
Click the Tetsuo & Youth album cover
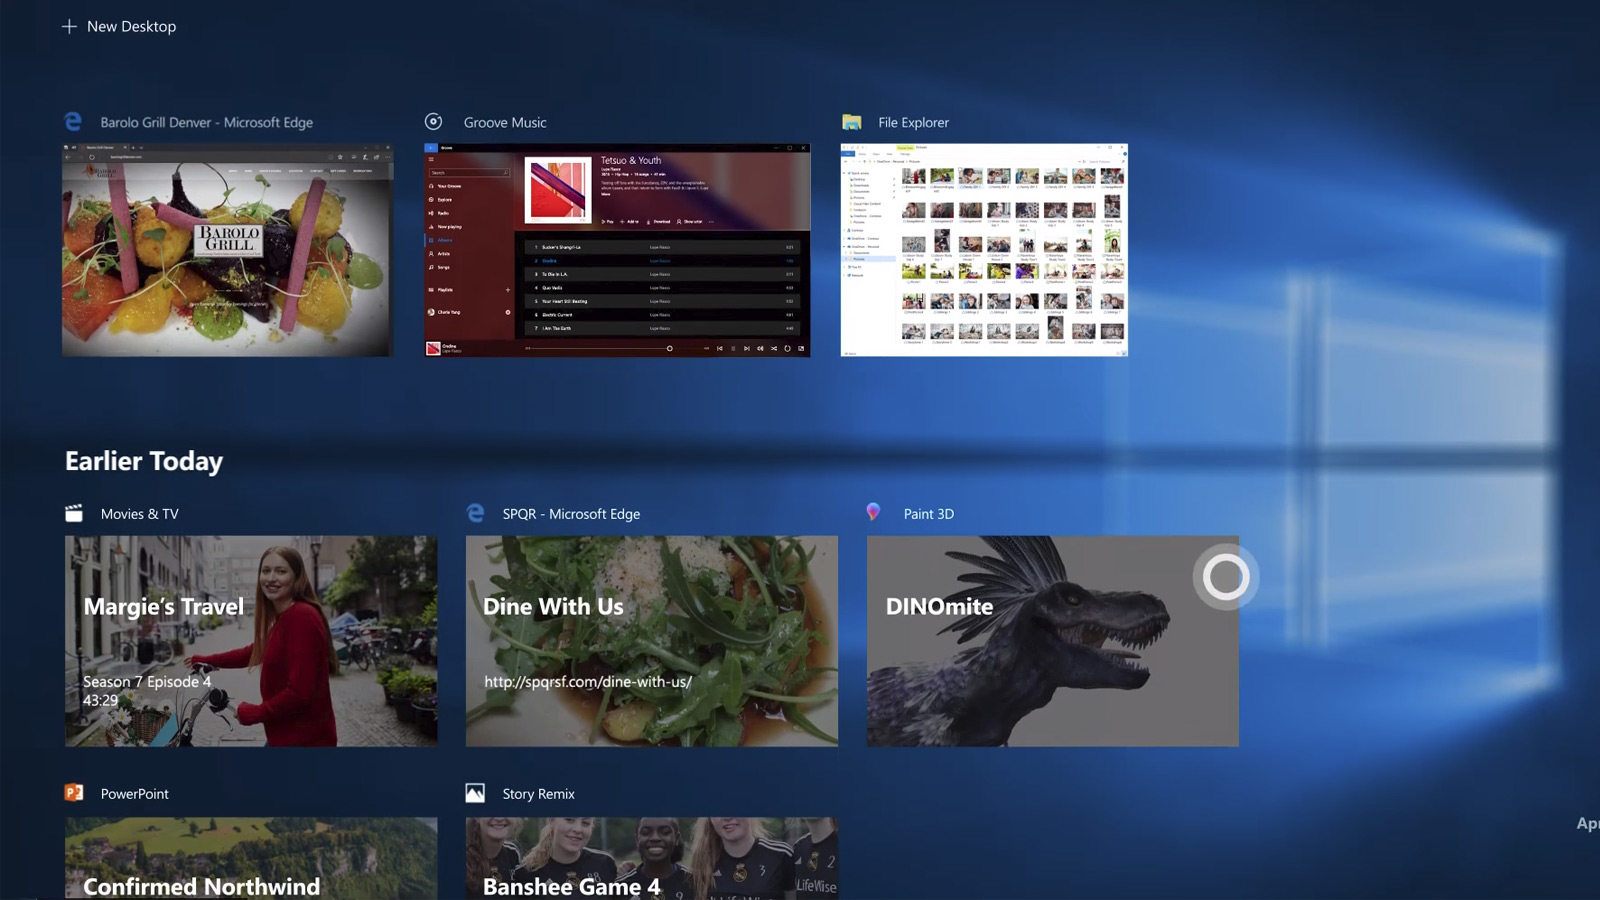click(558, 190)
